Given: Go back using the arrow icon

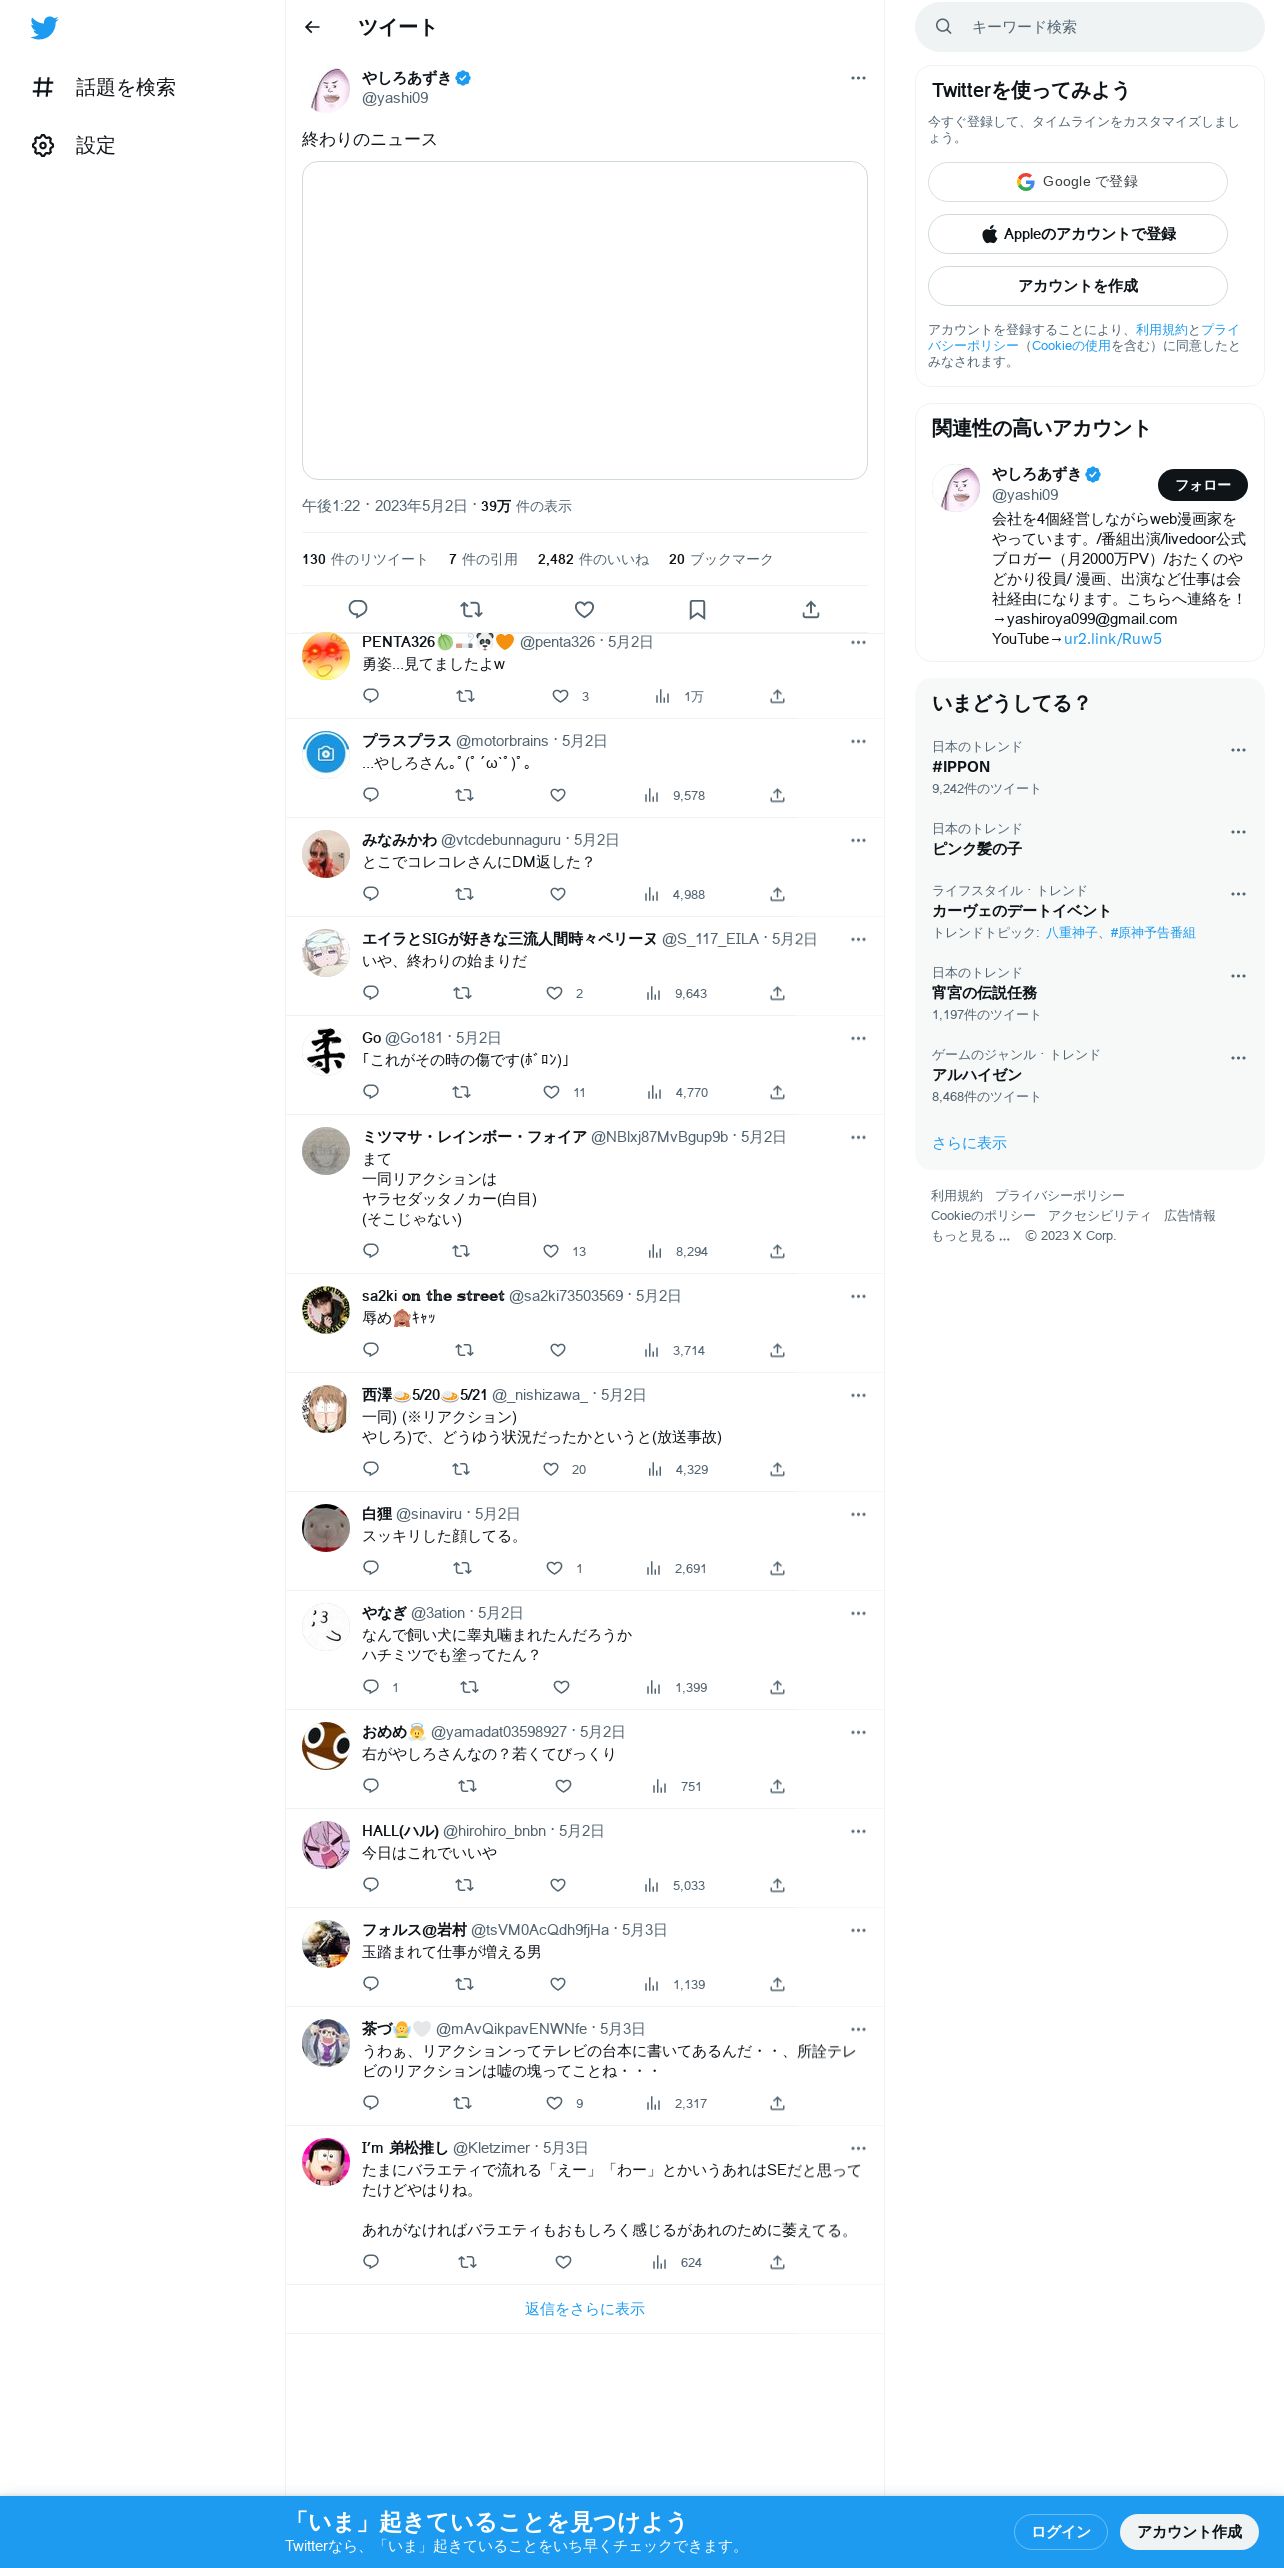Looking at the screenshot, I should pos(312,27).
